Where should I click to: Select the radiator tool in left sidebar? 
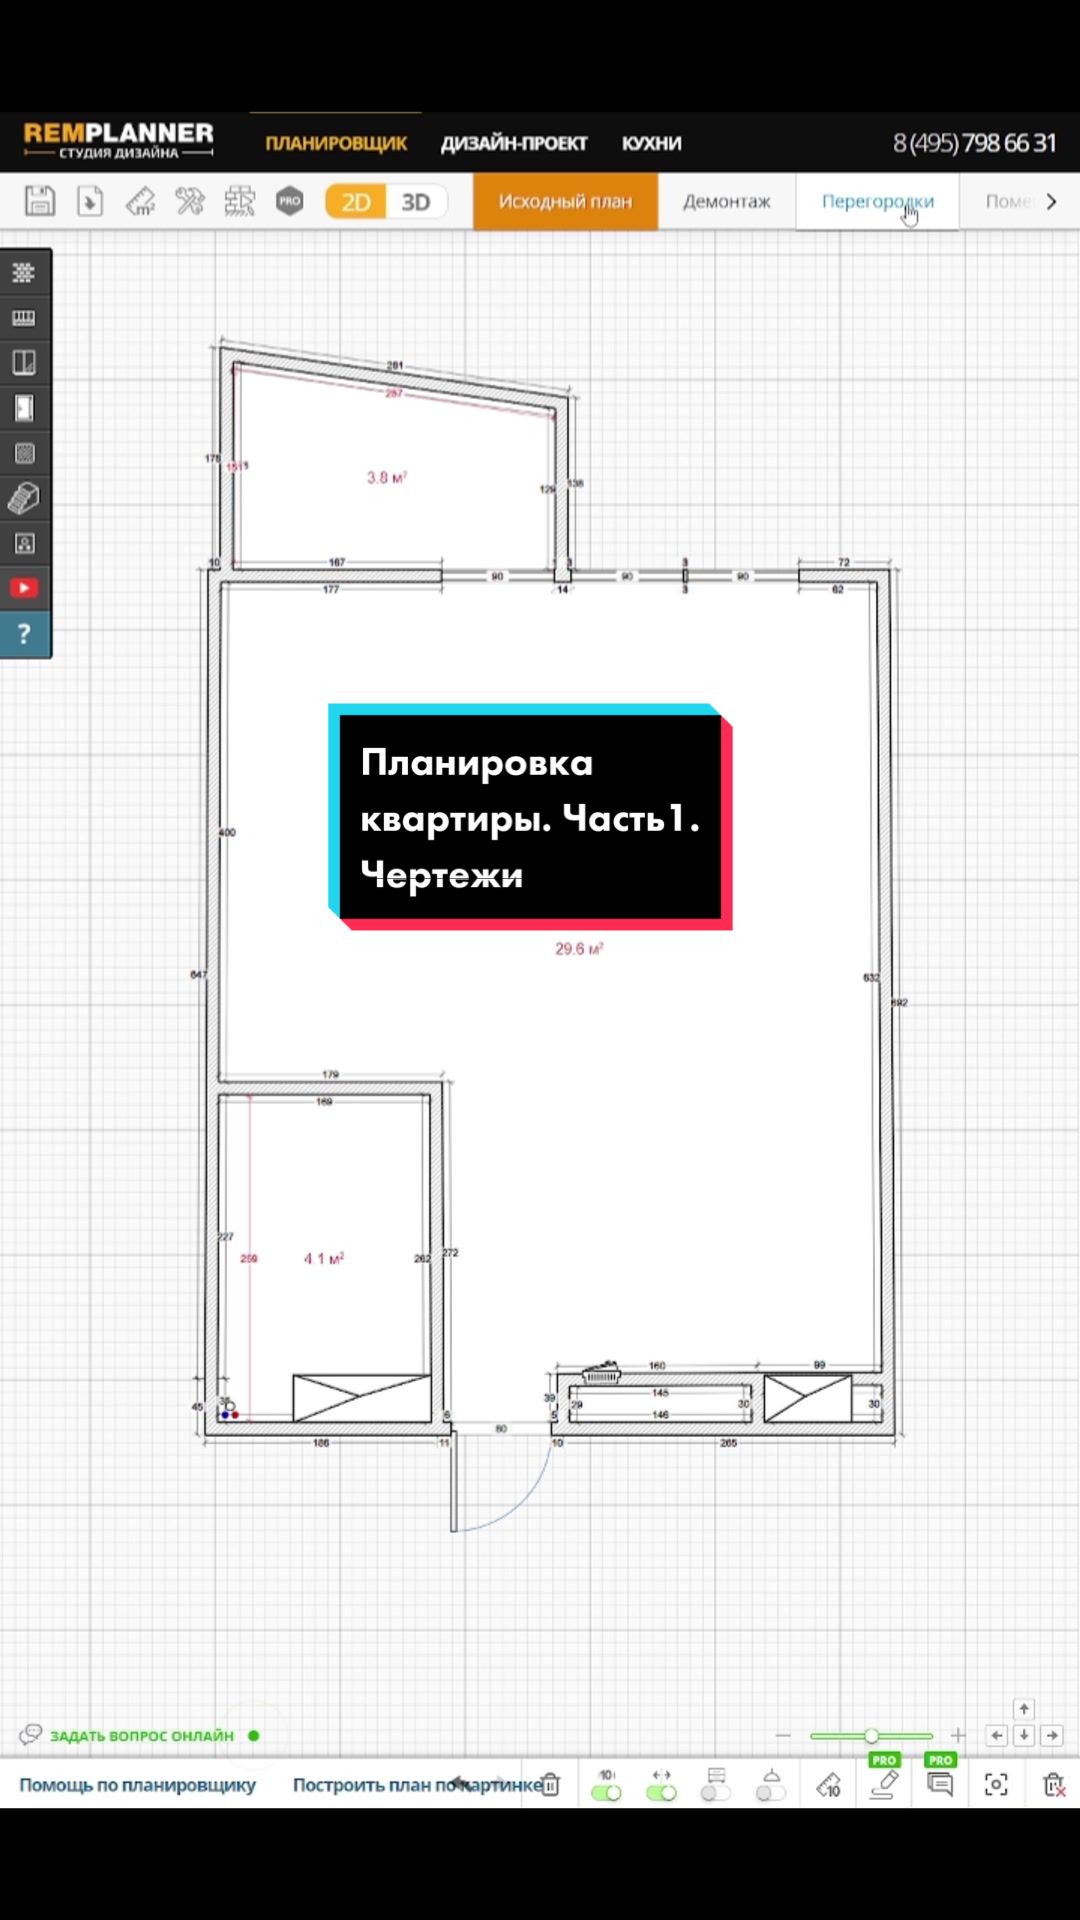pos(24,318)
